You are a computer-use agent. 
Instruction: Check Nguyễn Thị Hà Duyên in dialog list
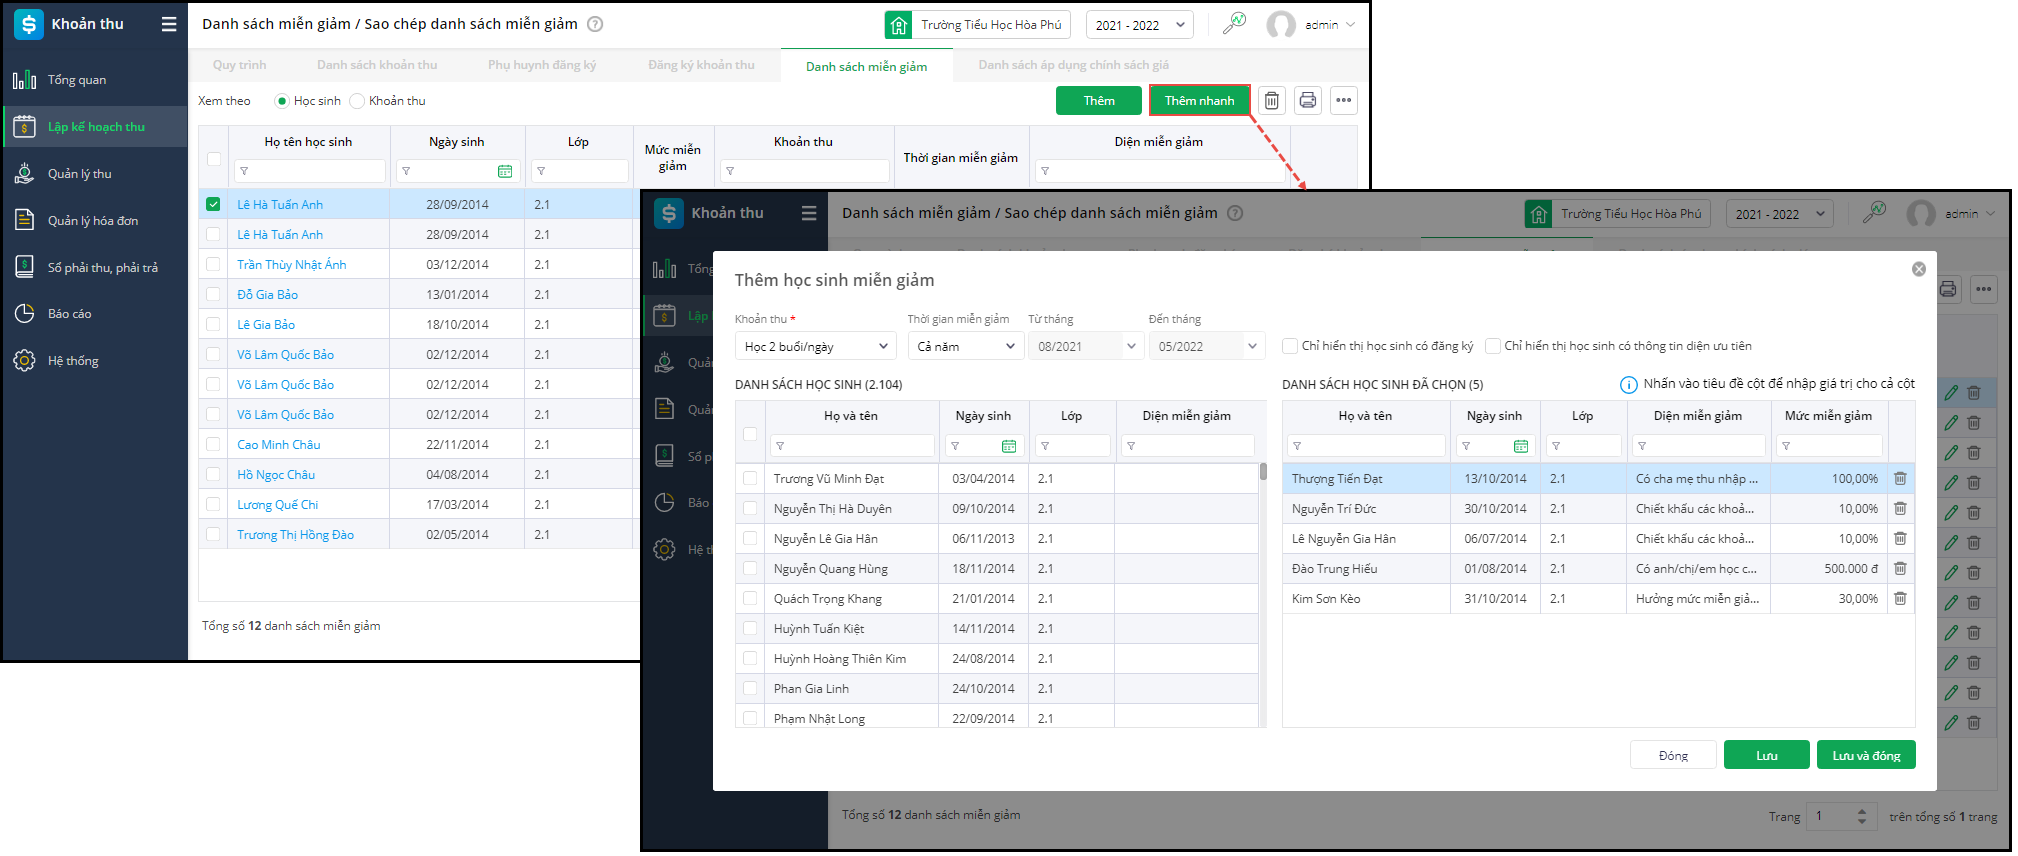click(750, 509)
